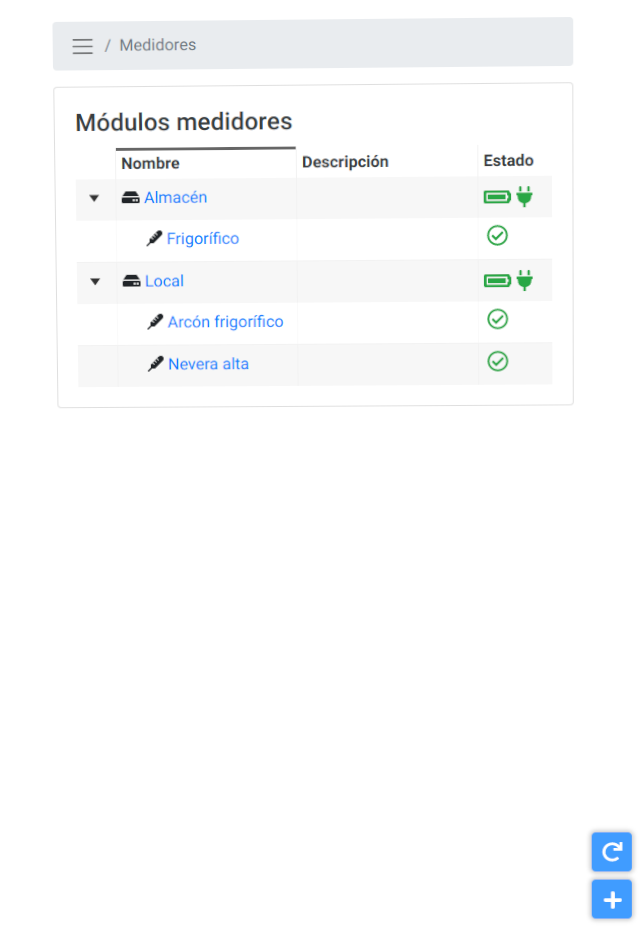Viewport: 640px width, 950px height.
Task: Click the blue plus add button
Action: coord(612,900)
